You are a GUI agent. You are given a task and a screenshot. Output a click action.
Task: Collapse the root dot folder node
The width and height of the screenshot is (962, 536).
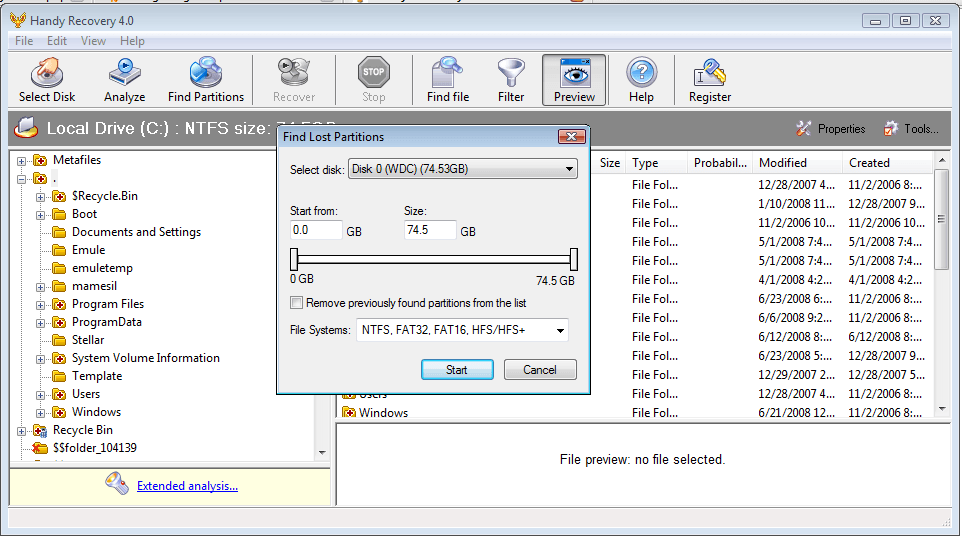coord(21,179)
